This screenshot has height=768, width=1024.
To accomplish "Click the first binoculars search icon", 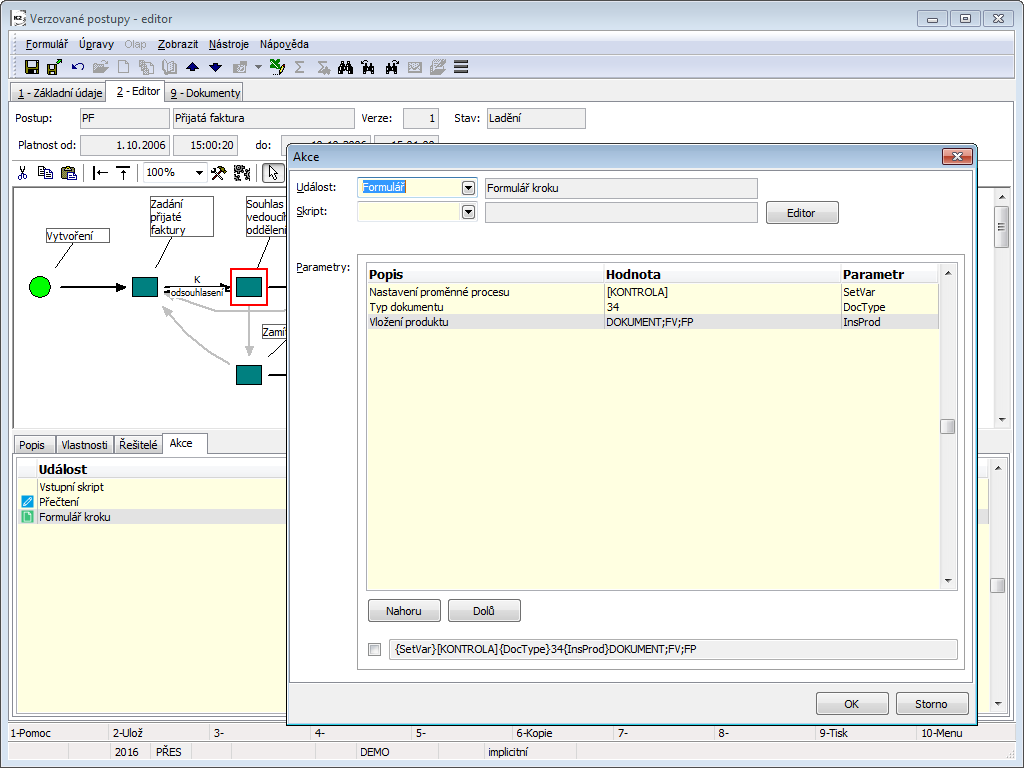I will coord(346,67).
